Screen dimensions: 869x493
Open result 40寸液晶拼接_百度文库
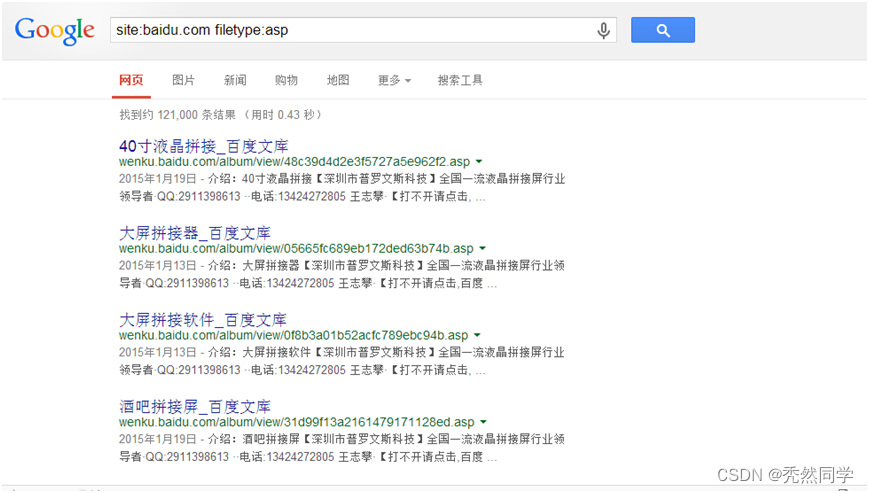point(203,146)
